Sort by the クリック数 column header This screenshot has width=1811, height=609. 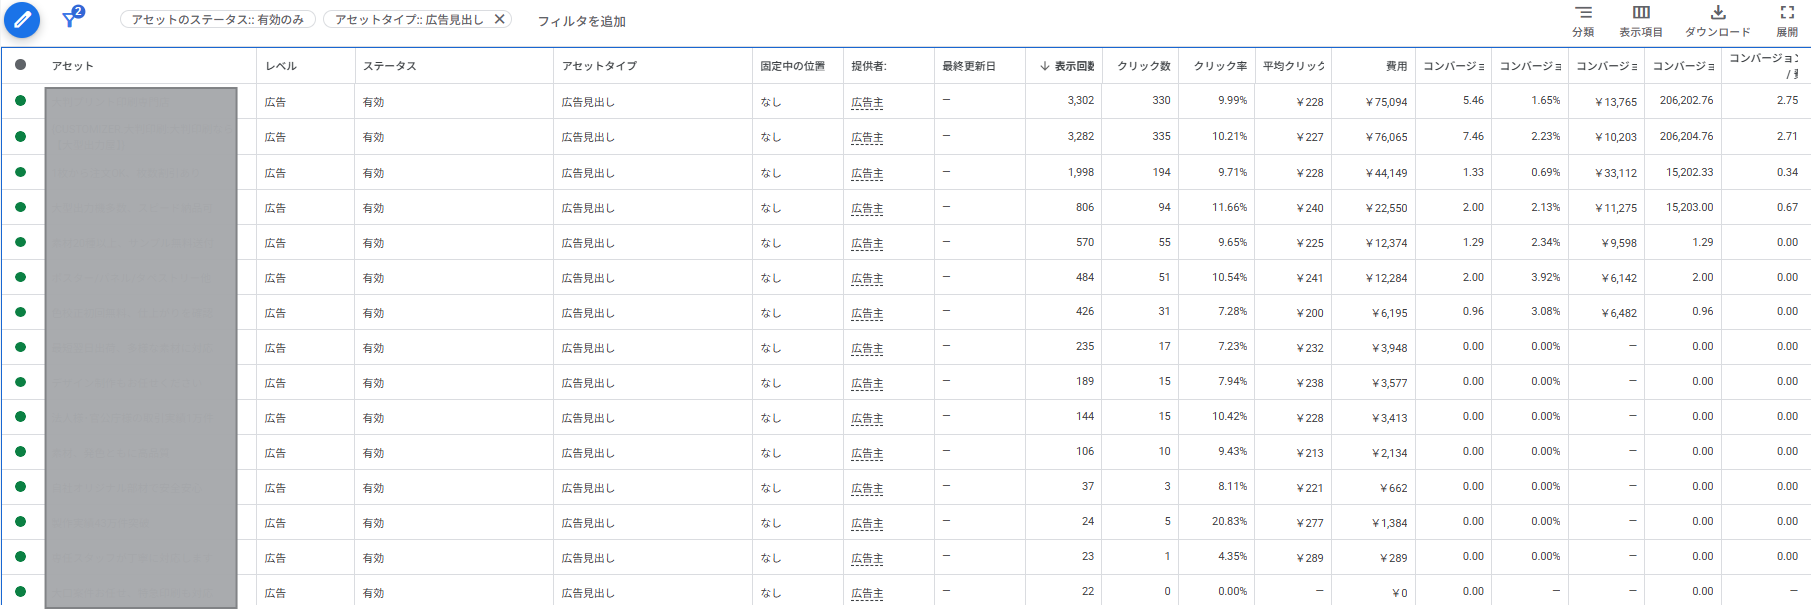(x=1143, y=66)
